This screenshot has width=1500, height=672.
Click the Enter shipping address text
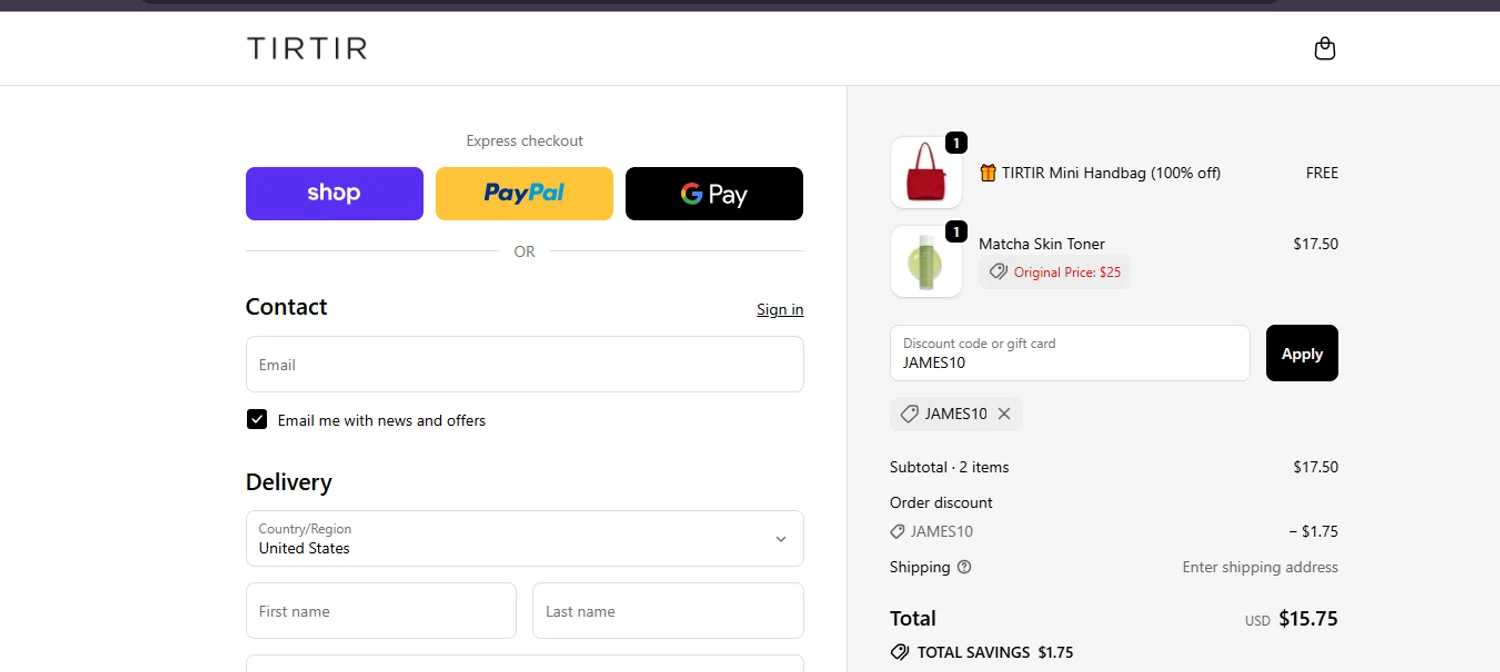pos(1260,567)
